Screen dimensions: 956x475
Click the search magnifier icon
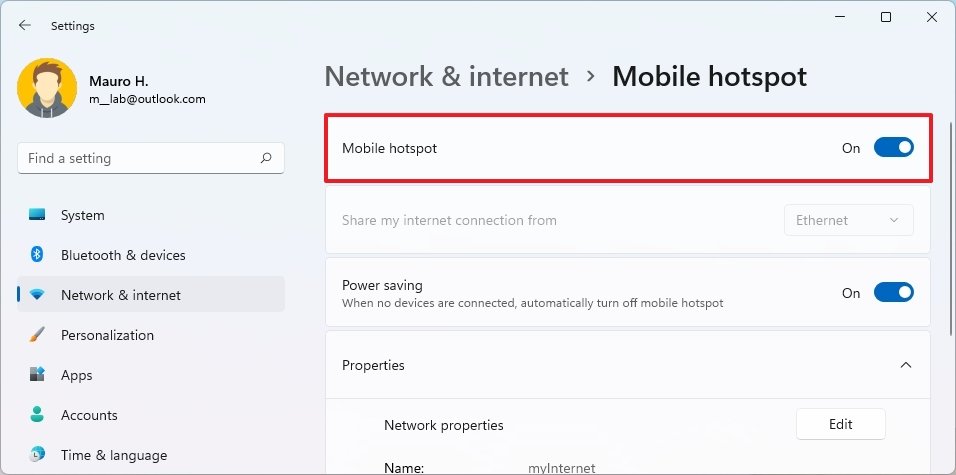[x=266, y=158]
